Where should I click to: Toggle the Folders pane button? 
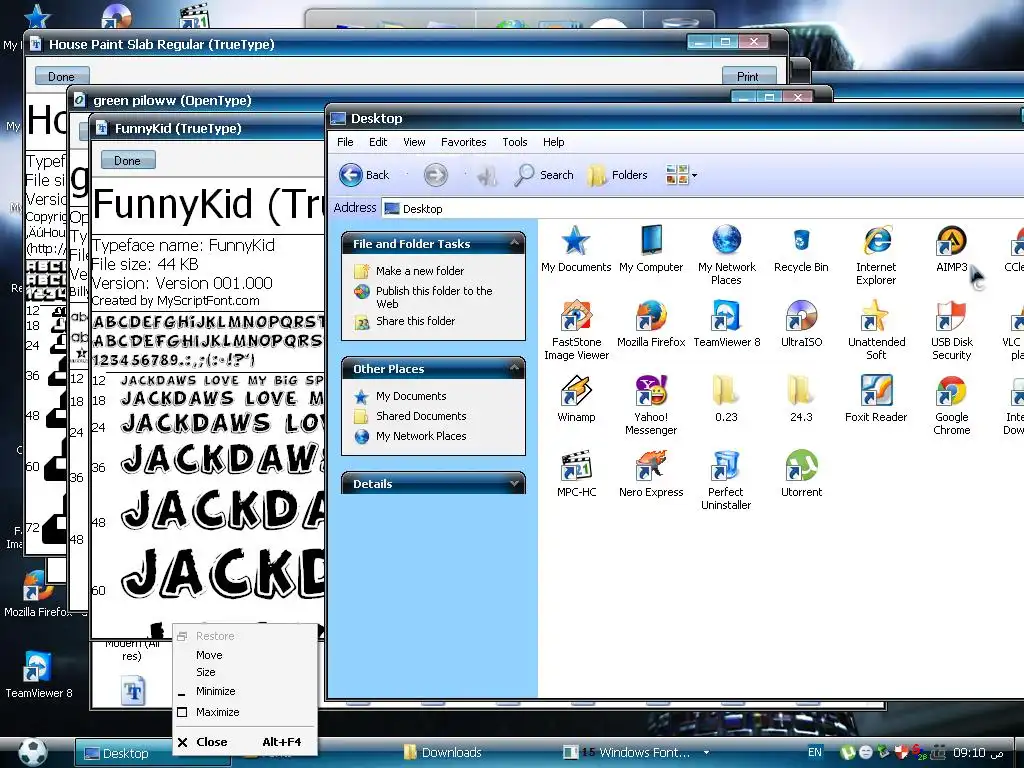tap(617, 175)
